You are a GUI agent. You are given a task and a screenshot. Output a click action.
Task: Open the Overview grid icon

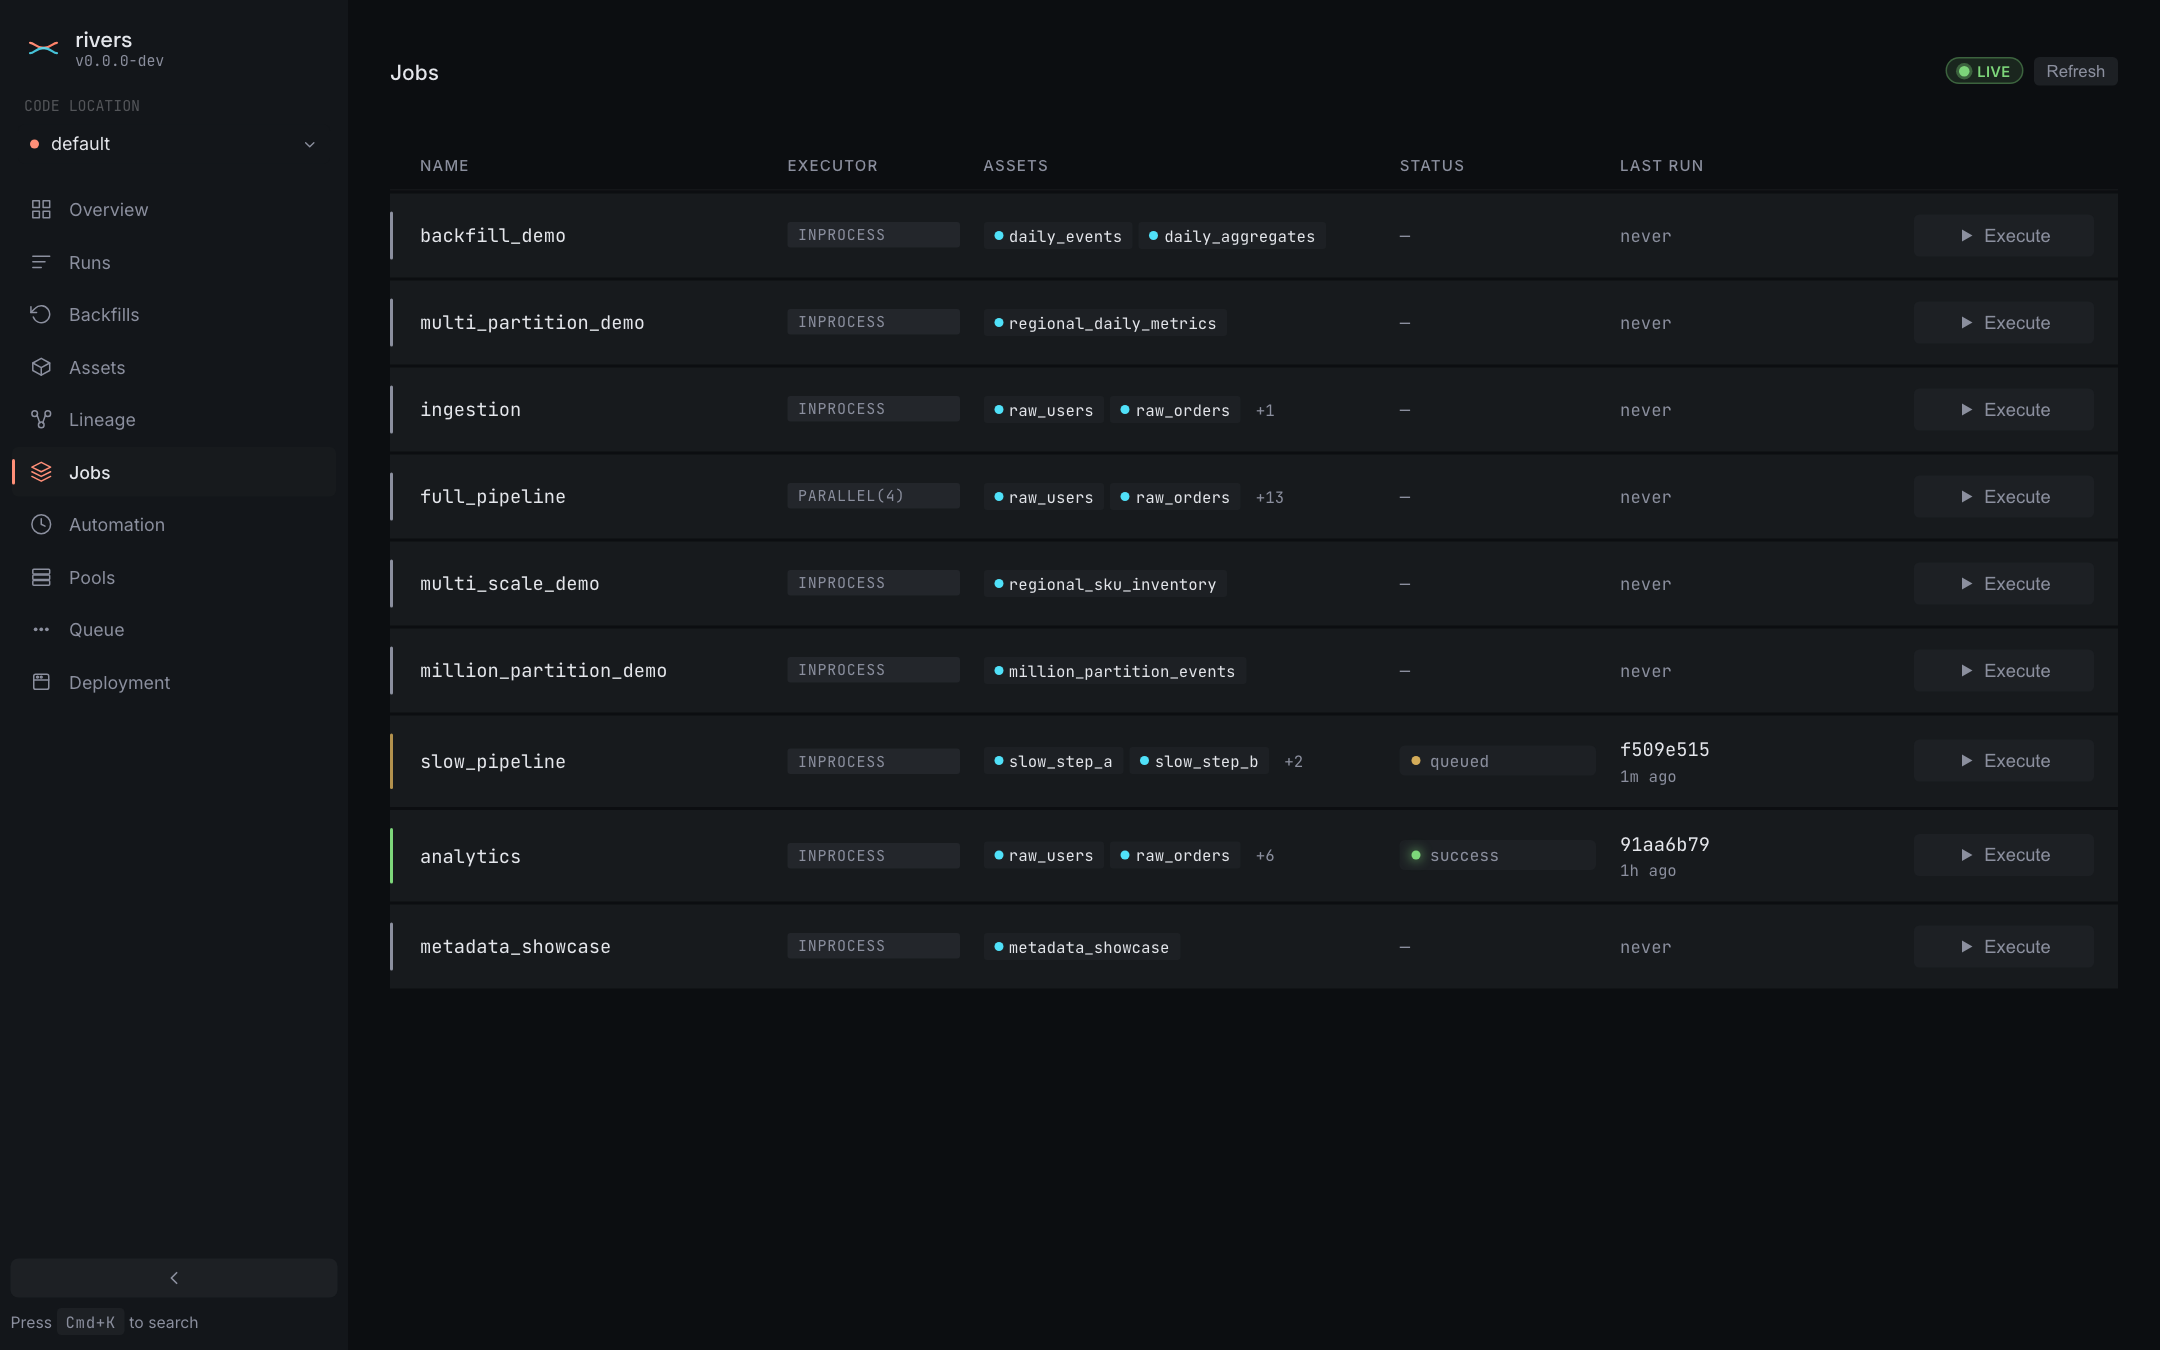point(41,209)
